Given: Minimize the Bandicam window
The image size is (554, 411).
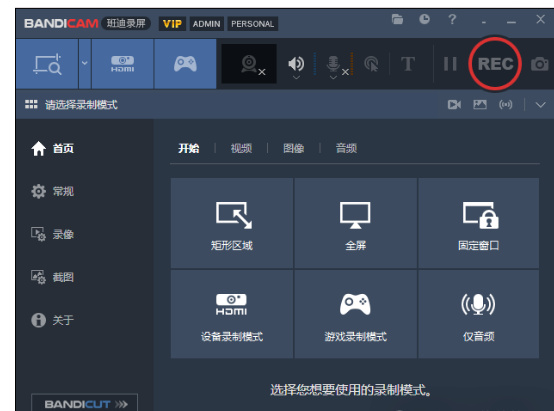Looking at the screenshot, I should pyautogui.click(x=511, y=22).
